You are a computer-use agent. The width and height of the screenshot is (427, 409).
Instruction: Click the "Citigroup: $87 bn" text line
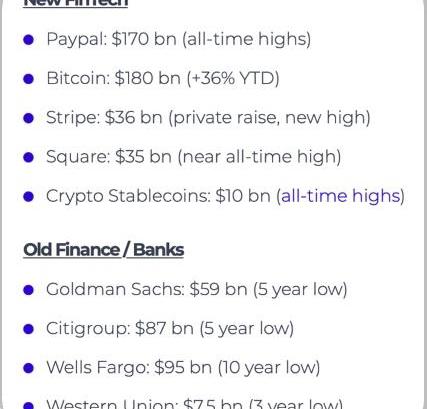coord(170,329)
